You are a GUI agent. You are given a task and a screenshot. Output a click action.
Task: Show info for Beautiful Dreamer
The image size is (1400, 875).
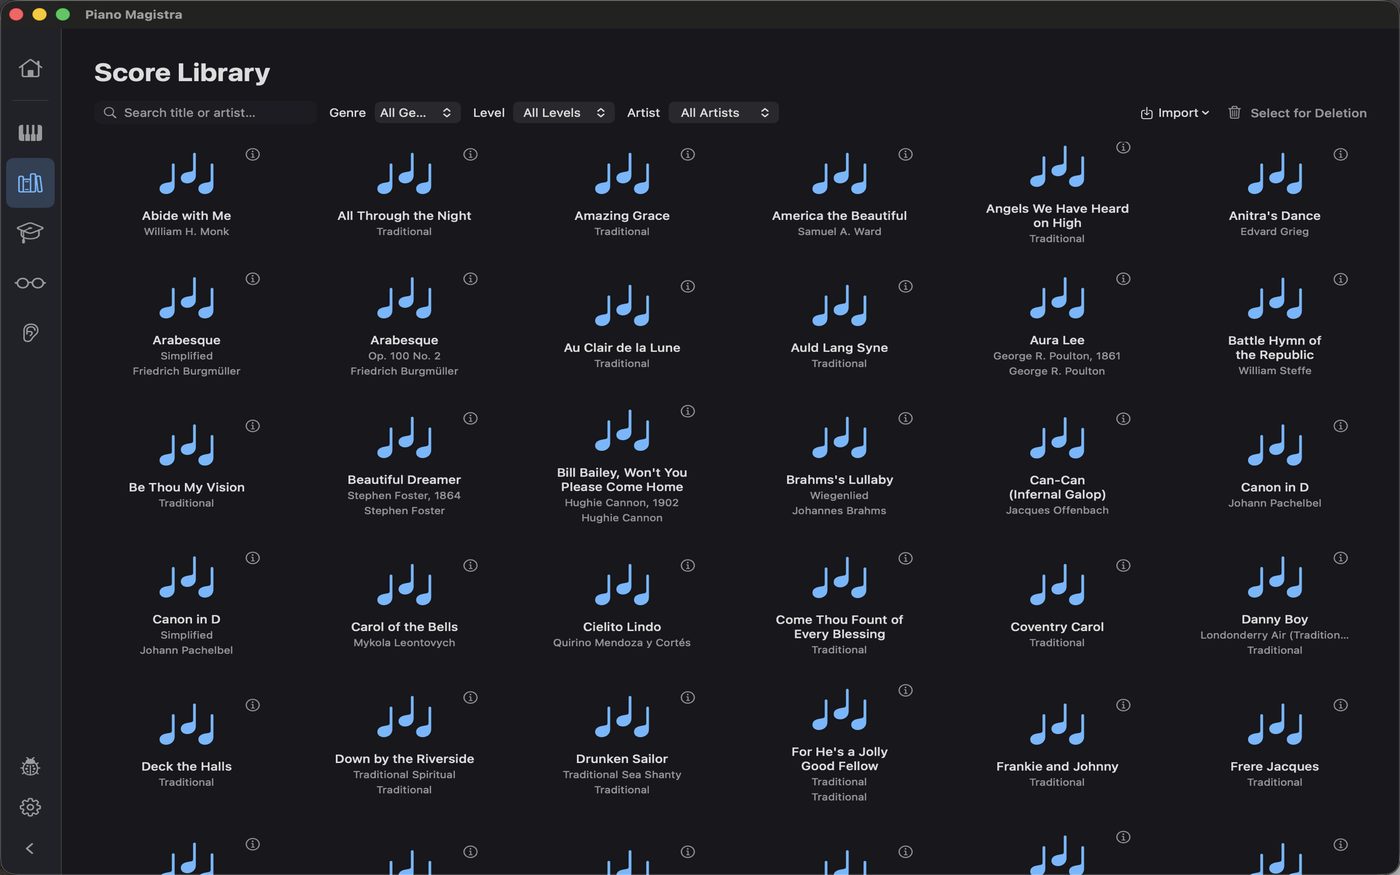(x=470, y=418)
